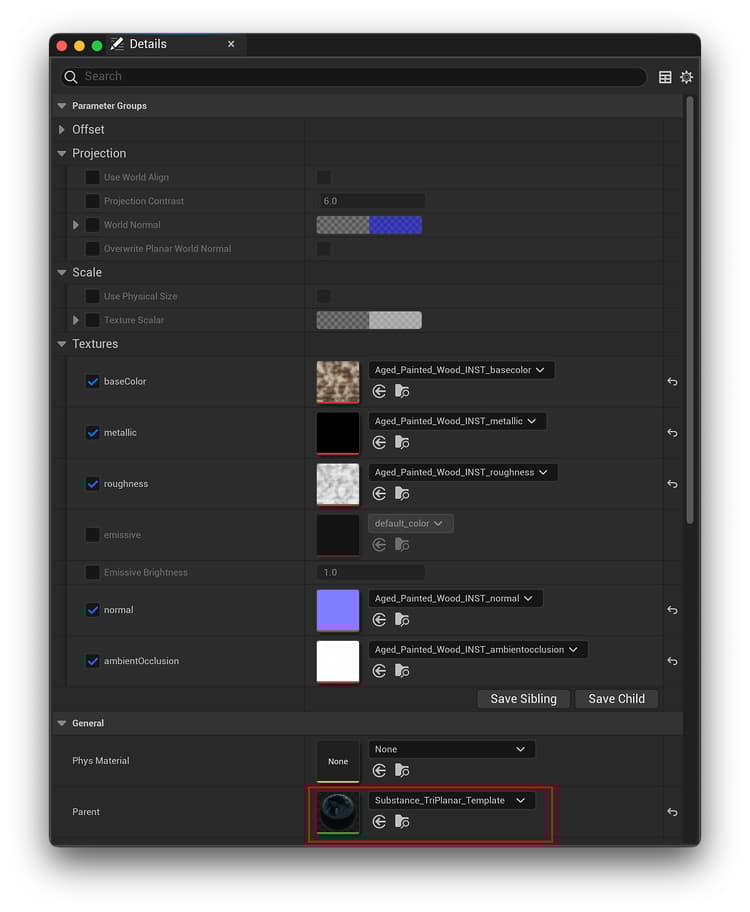The image size is (750, 912).
Task: Browse to Parent material in Content Browser
Action: click(402, 822)
